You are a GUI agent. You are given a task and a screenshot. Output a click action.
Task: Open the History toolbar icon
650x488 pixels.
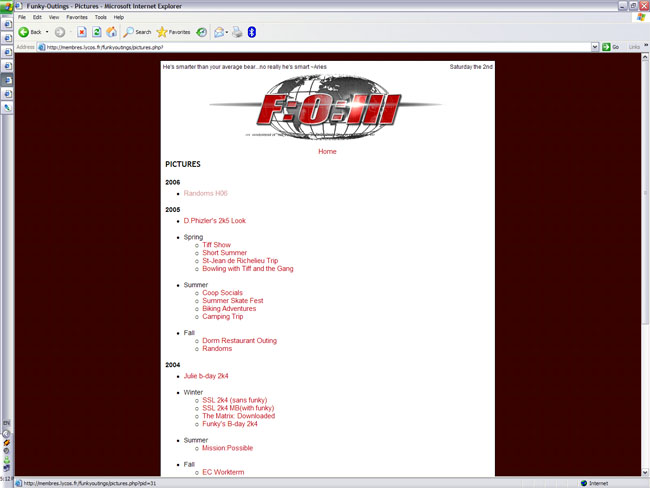point(202,32)
